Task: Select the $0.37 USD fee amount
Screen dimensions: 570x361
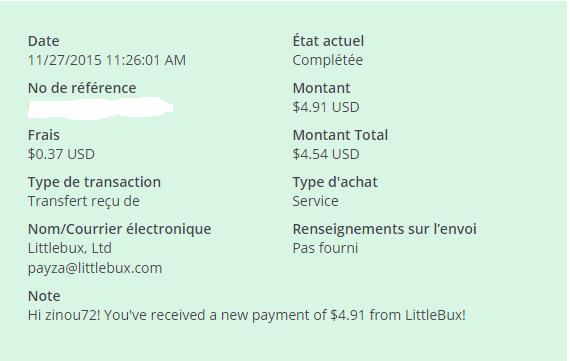Action: (61, 154)
